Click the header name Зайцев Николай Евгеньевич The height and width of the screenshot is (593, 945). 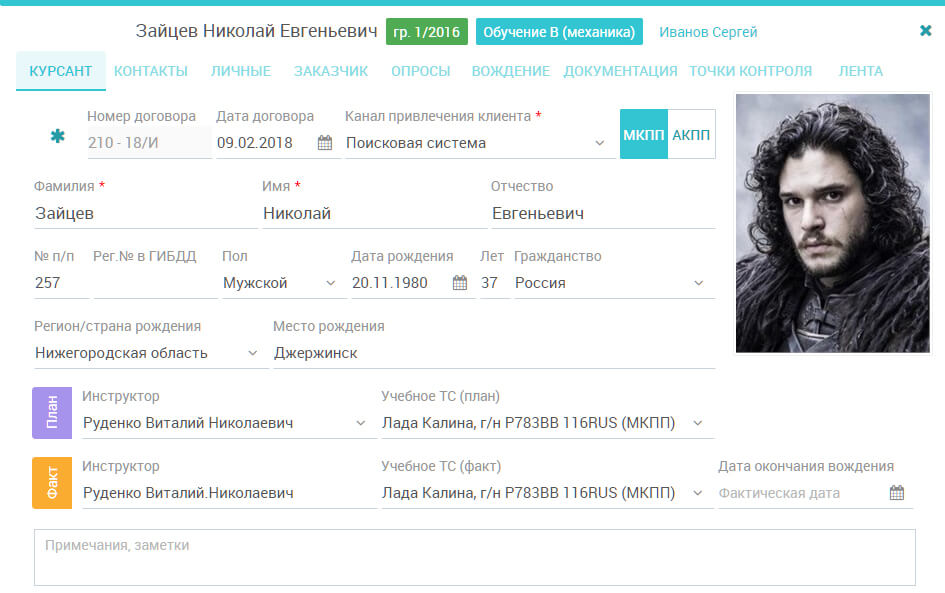(x=256, y=31)
